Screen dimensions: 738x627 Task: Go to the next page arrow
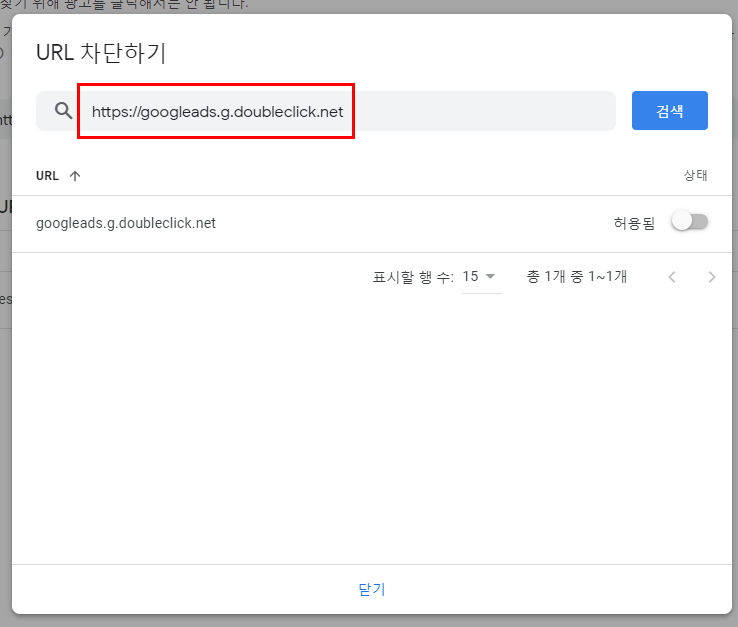[x=712, y=277]
